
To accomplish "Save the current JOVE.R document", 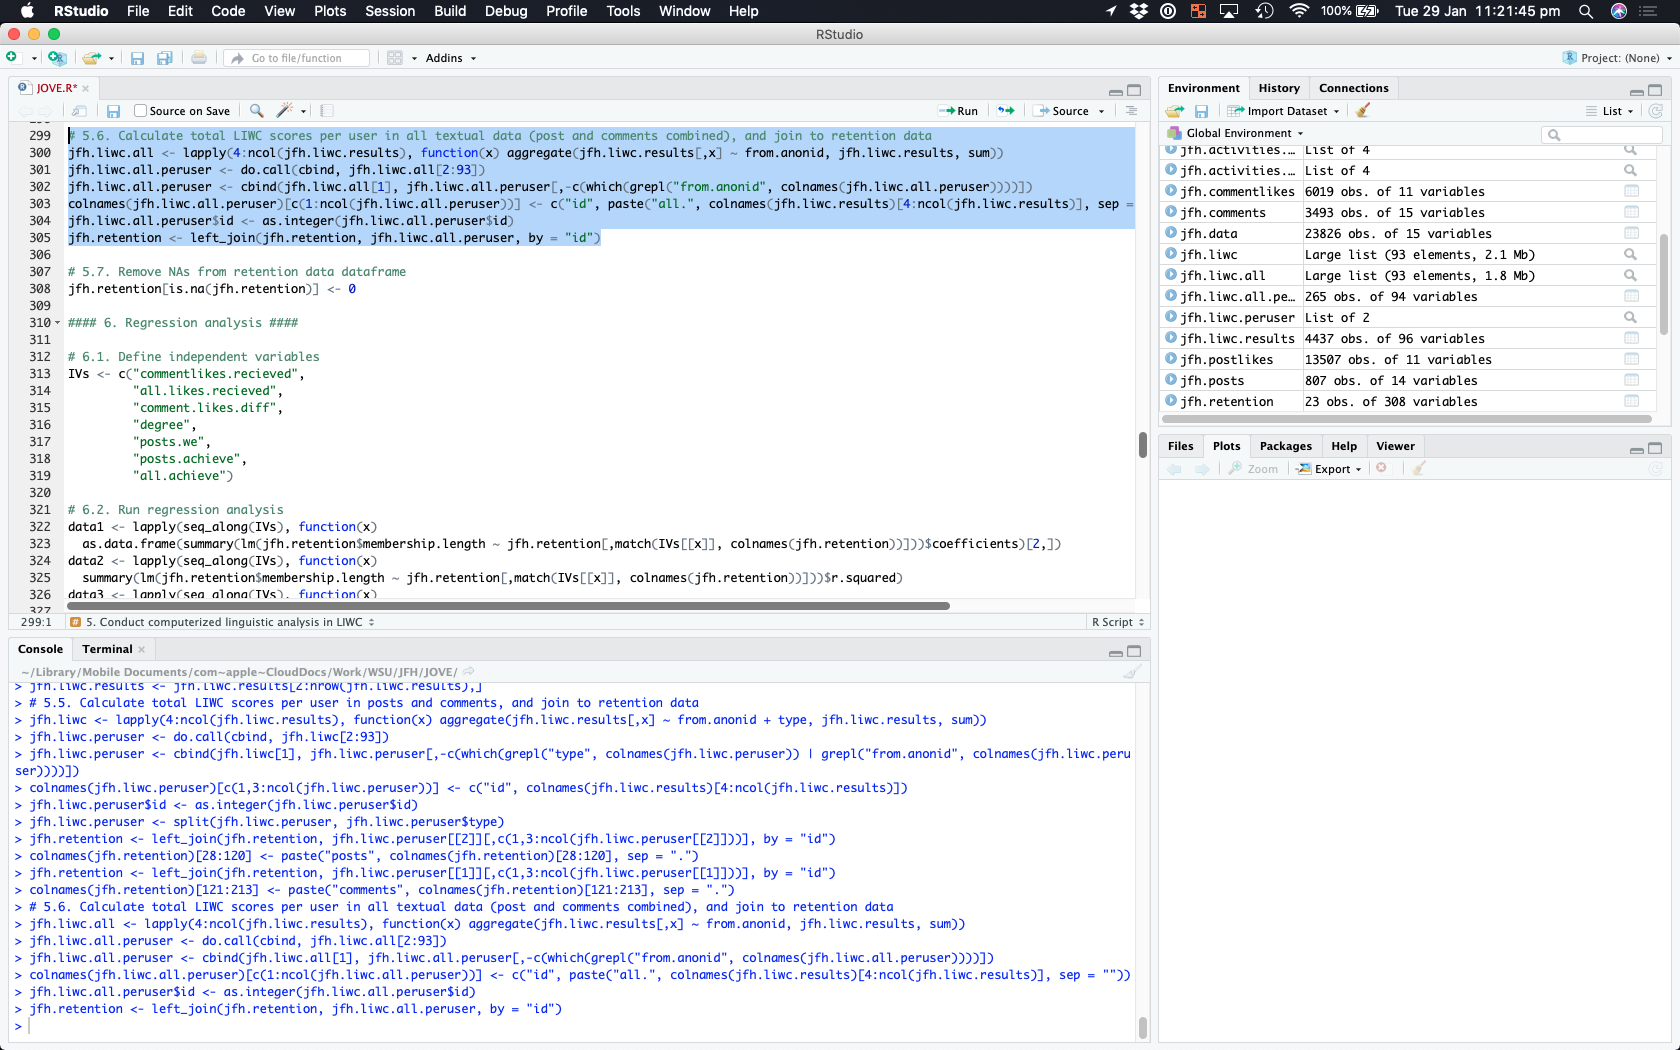I will [113, 111].
